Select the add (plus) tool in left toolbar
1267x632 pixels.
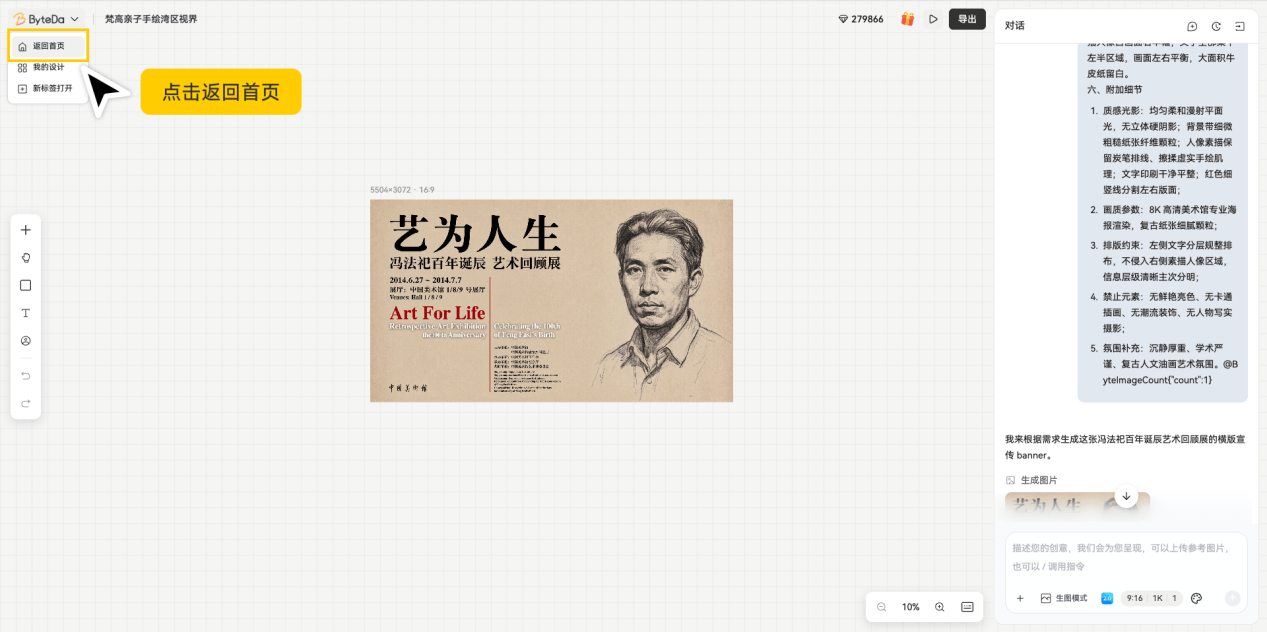26,230
